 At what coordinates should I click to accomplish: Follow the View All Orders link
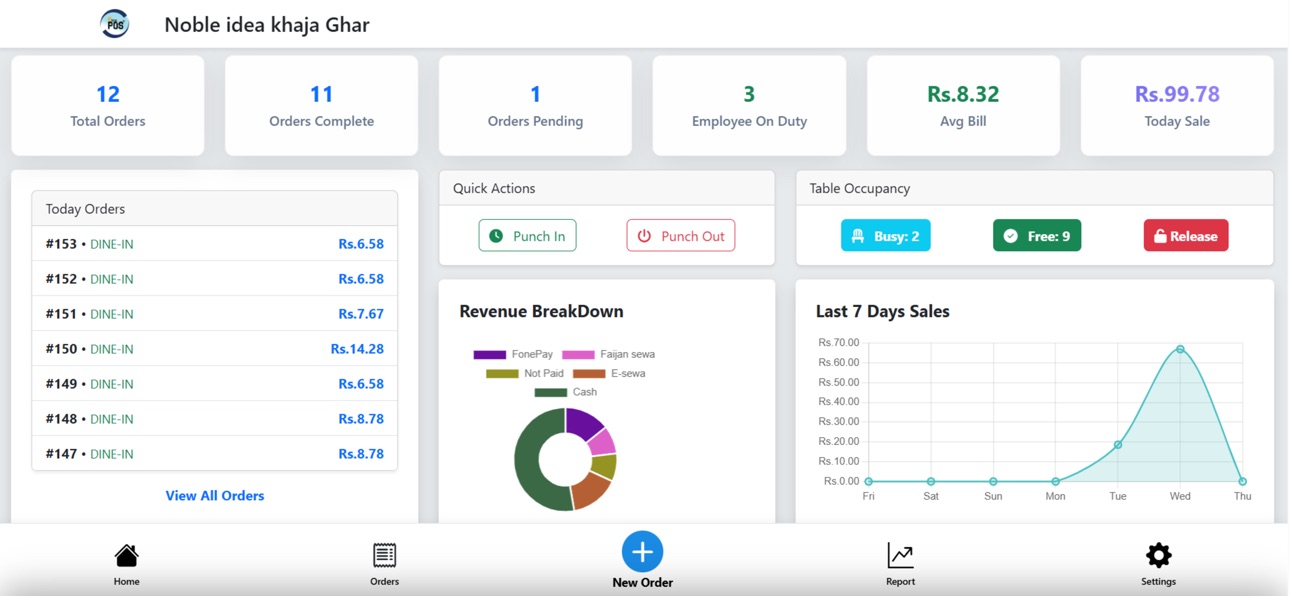tap(215, 495)
